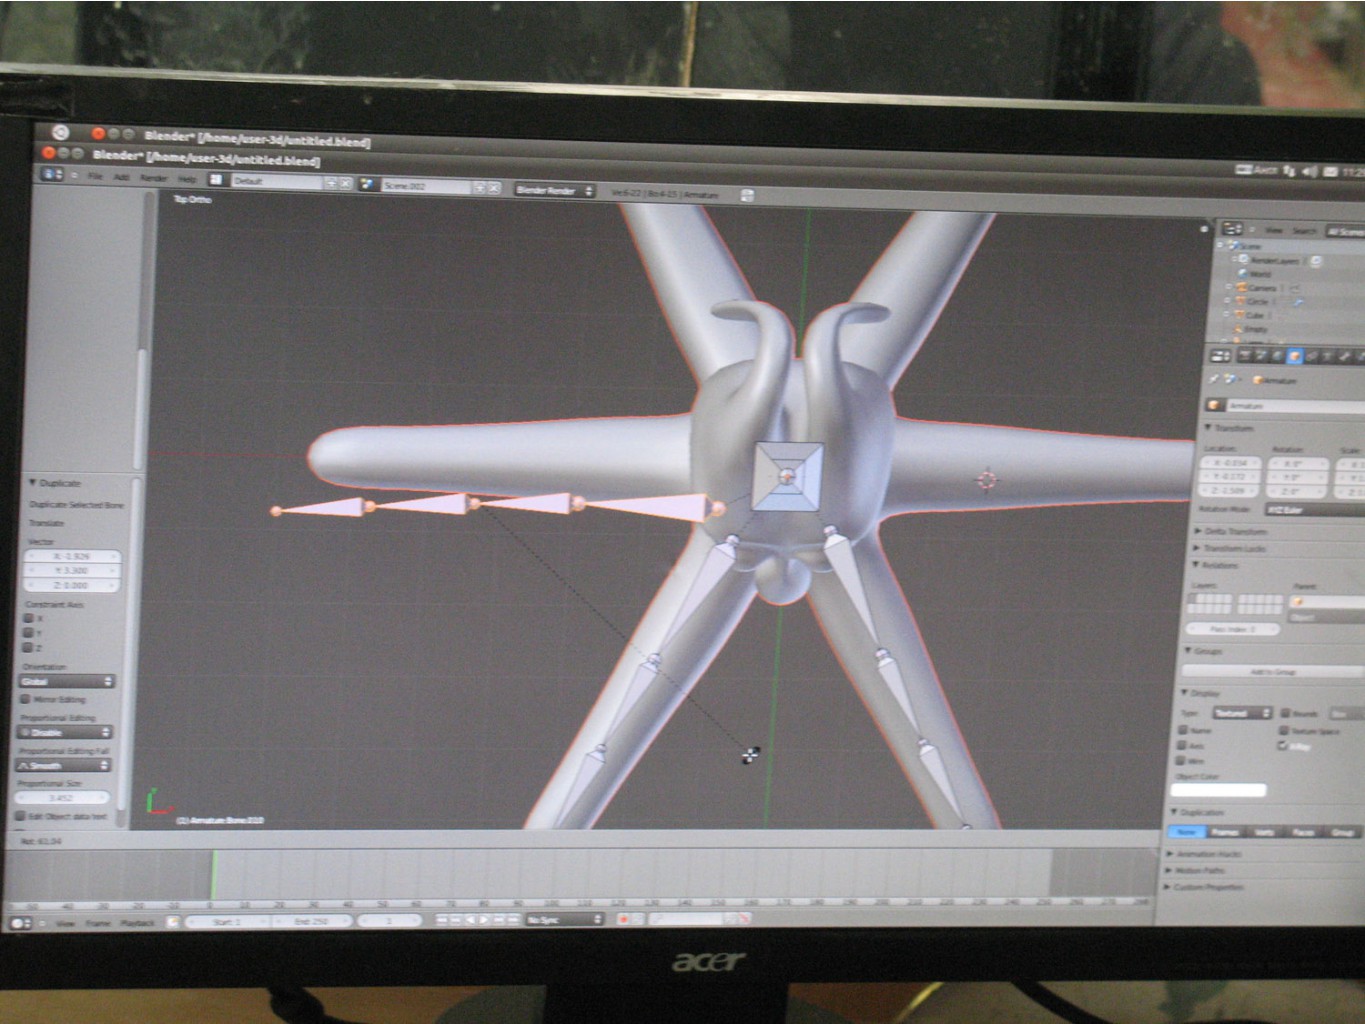
Task: Select Verts duplication button
Action: coord(1264,832)
